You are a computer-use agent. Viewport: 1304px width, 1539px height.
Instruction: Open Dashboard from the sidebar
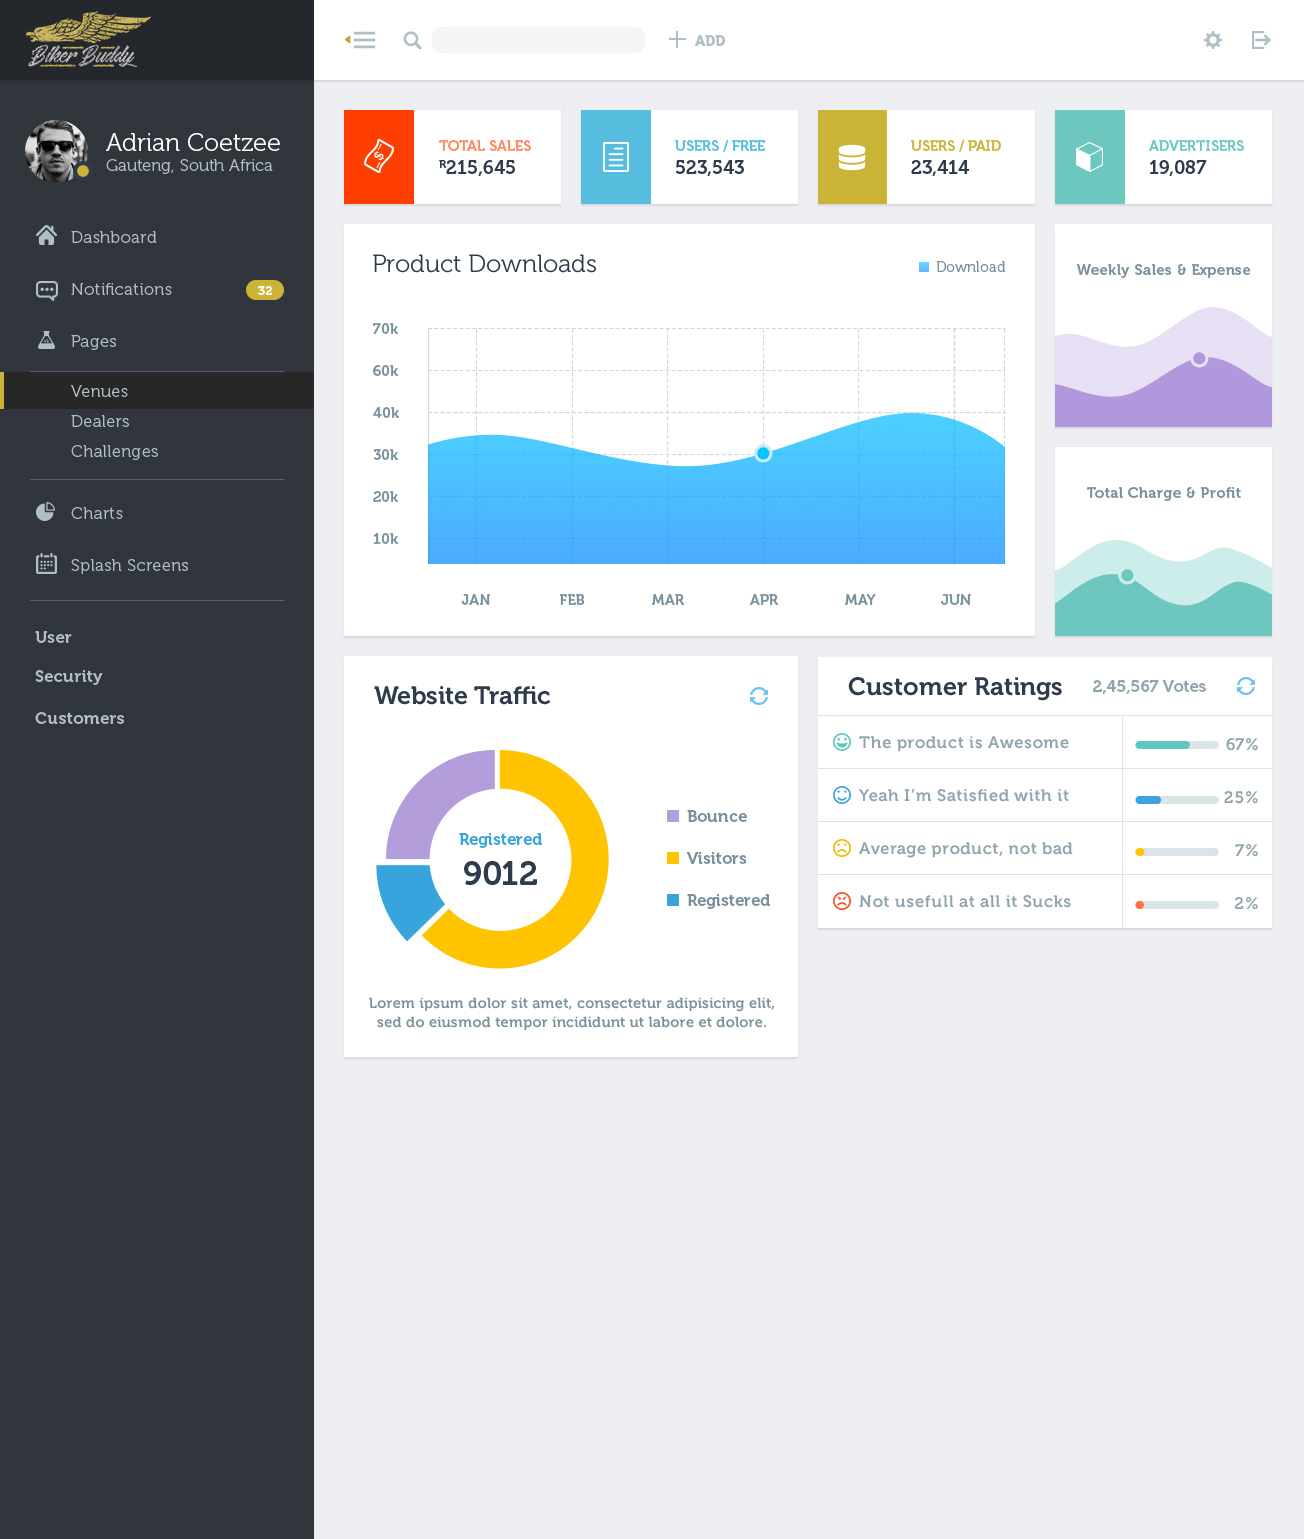113,237
